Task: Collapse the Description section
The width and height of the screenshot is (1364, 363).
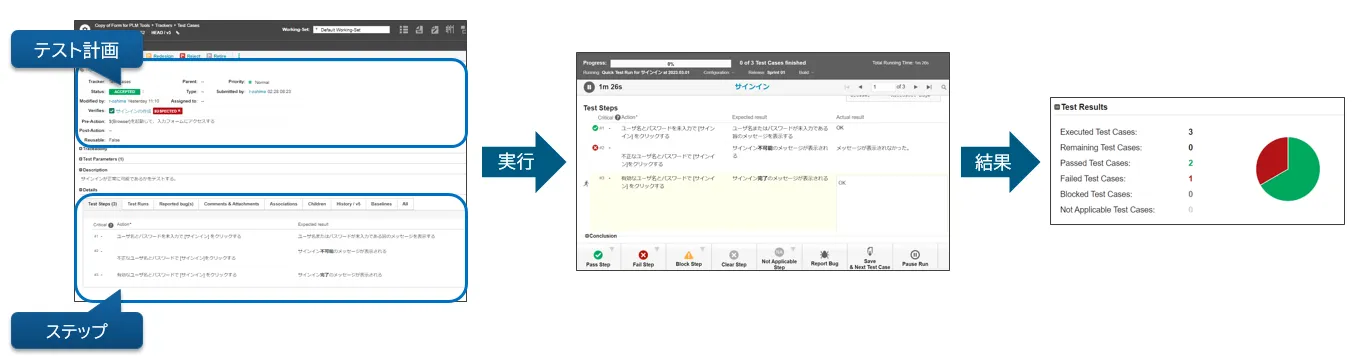Action: pos(94,169)
